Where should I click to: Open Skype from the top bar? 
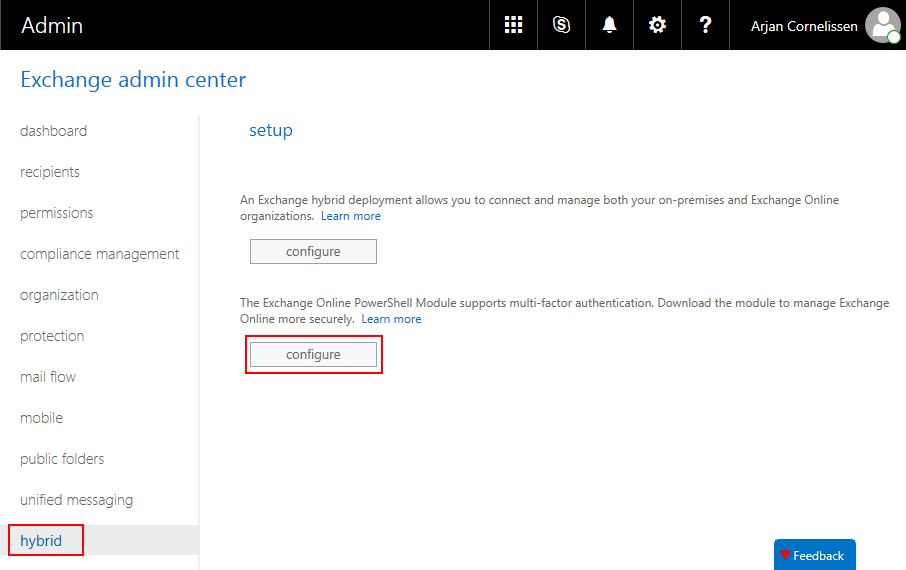pos(561,25)
